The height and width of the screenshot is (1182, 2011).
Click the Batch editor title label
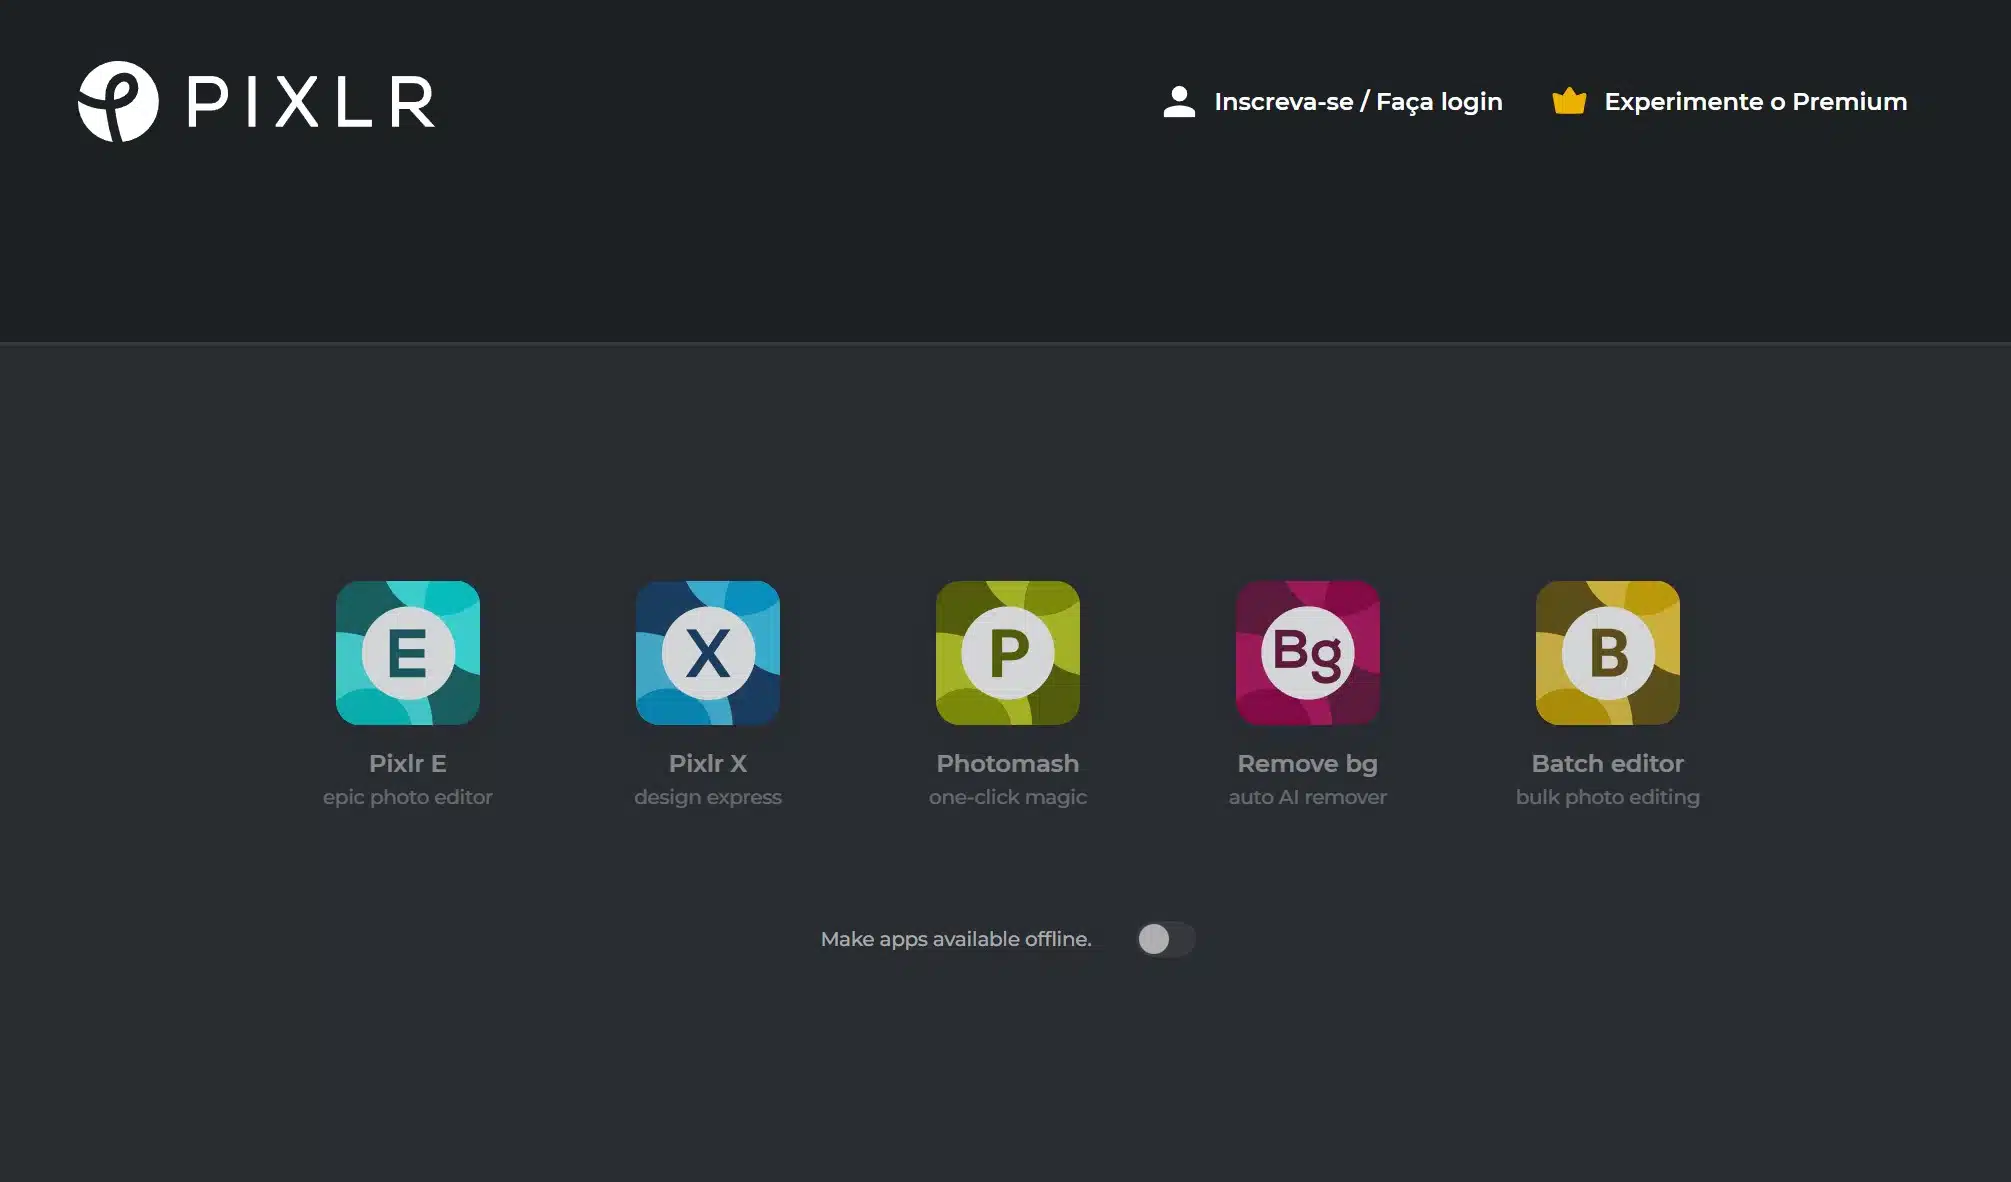(x=1607, y=763)
